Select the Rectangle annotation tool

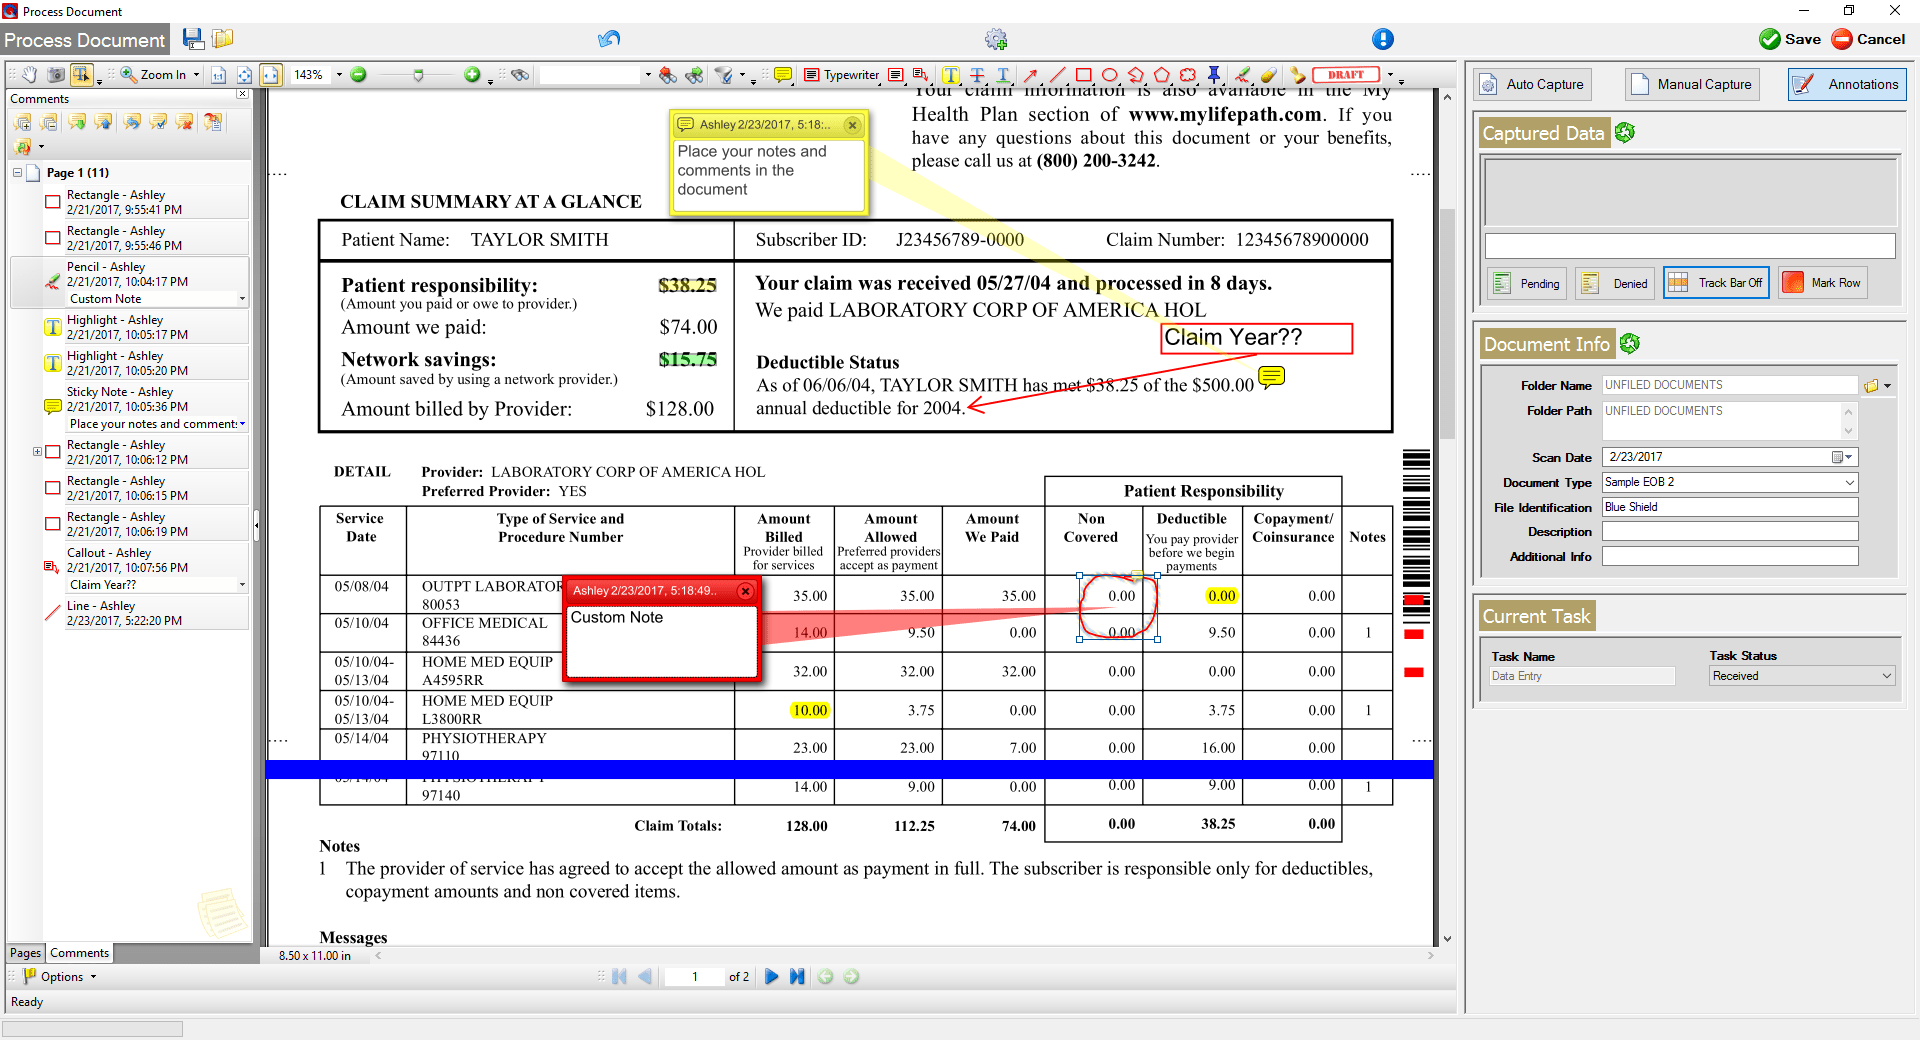(x=1083, y=74)
